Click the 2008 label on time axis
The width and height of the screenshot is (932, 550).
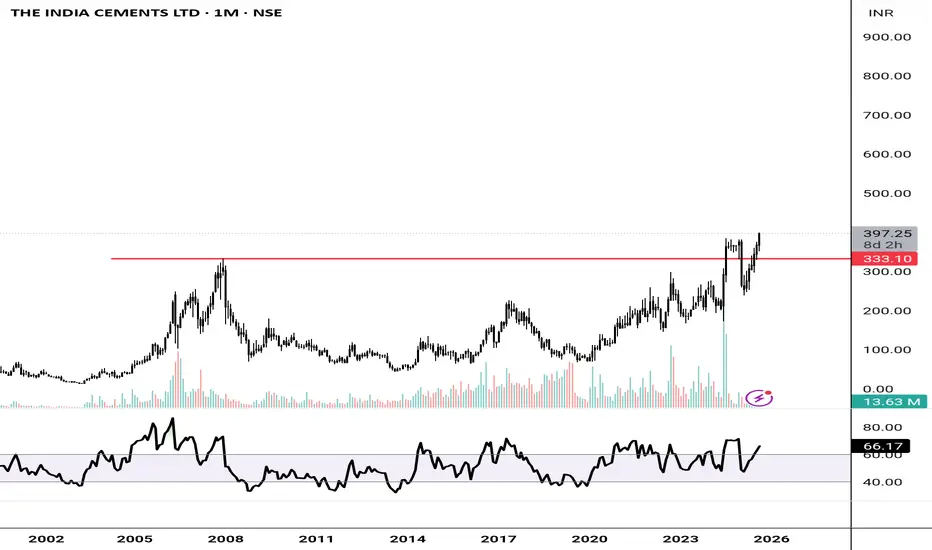(x=226, y=539)
